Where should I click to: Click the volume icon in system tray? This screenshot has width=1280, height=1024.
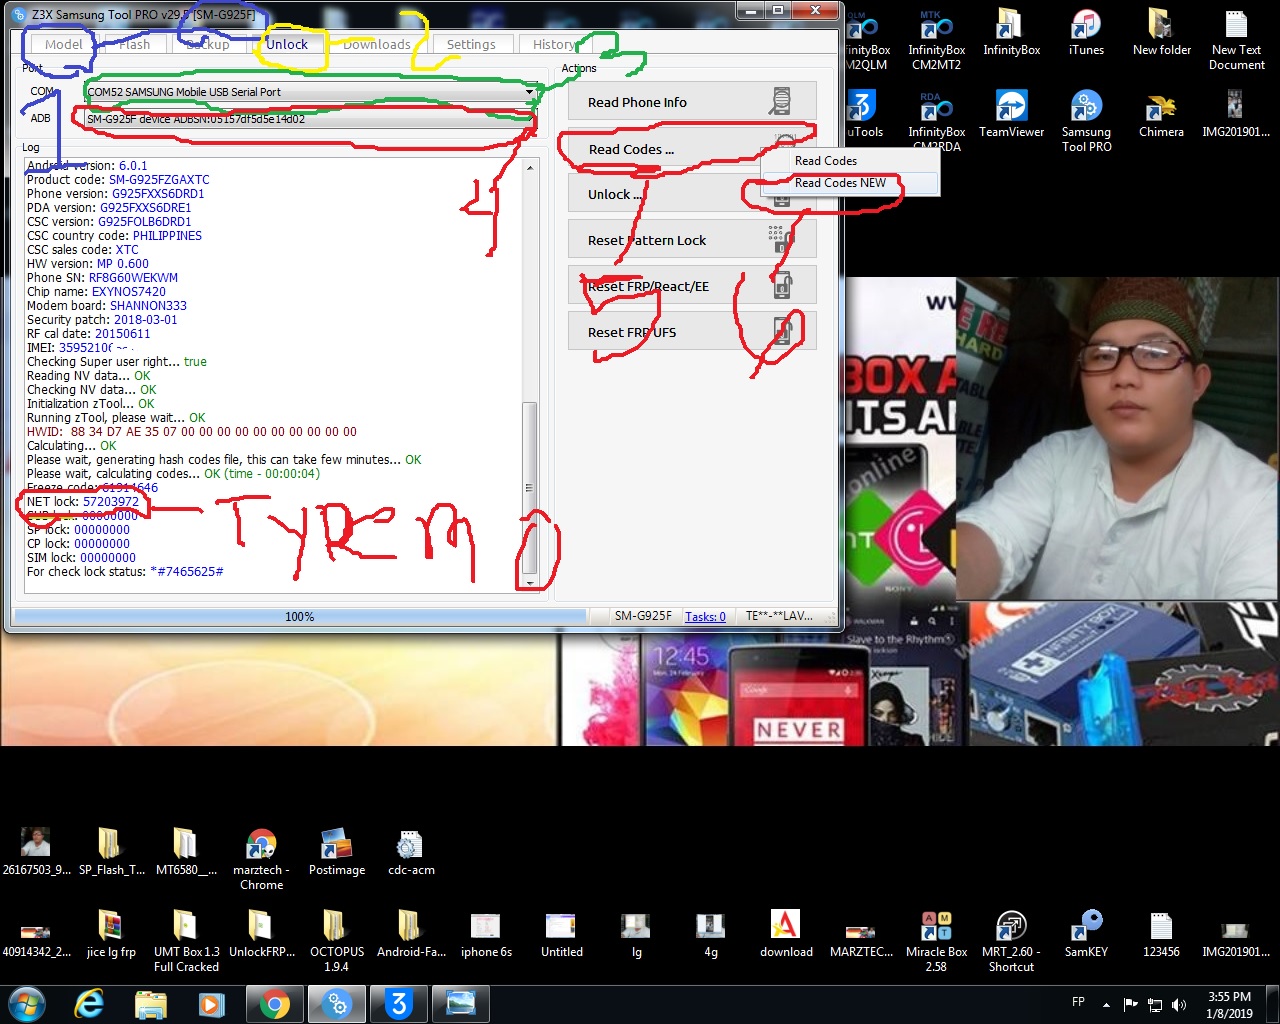click(1179, 1004)
